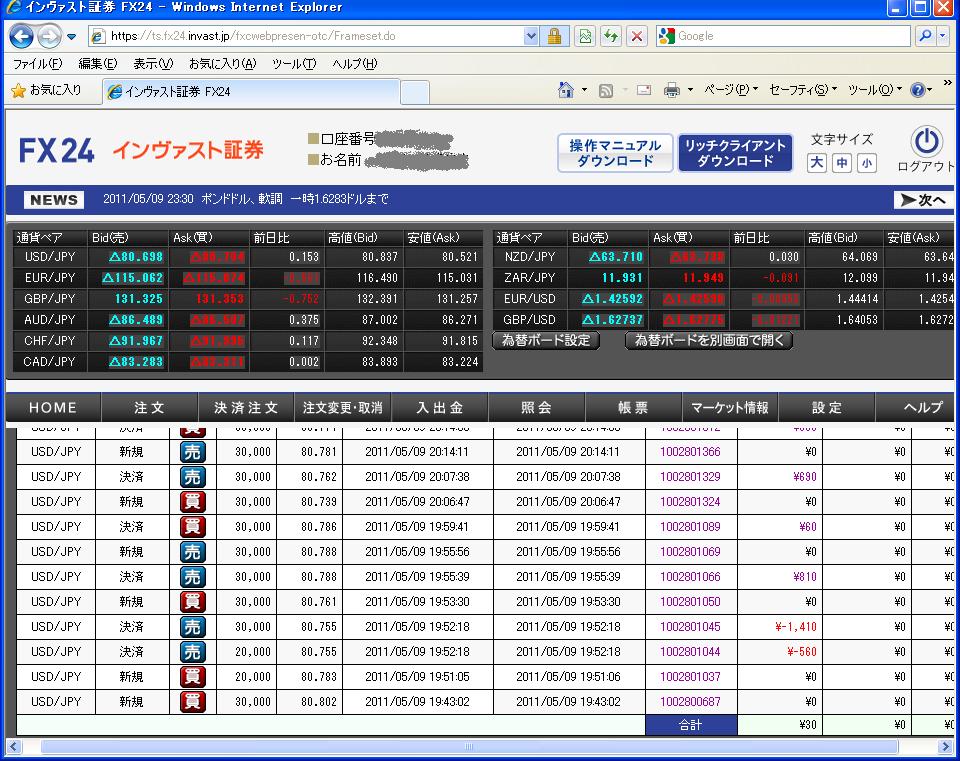
Task: Open the 決済注文 navigation tab
Action: point(246,407)
